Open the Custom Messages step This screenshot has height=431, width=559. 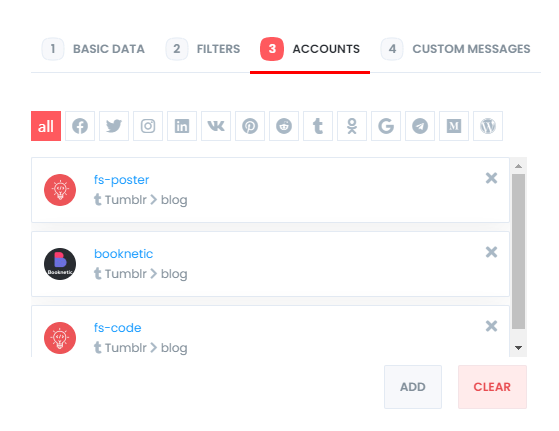tap(456, 49)
